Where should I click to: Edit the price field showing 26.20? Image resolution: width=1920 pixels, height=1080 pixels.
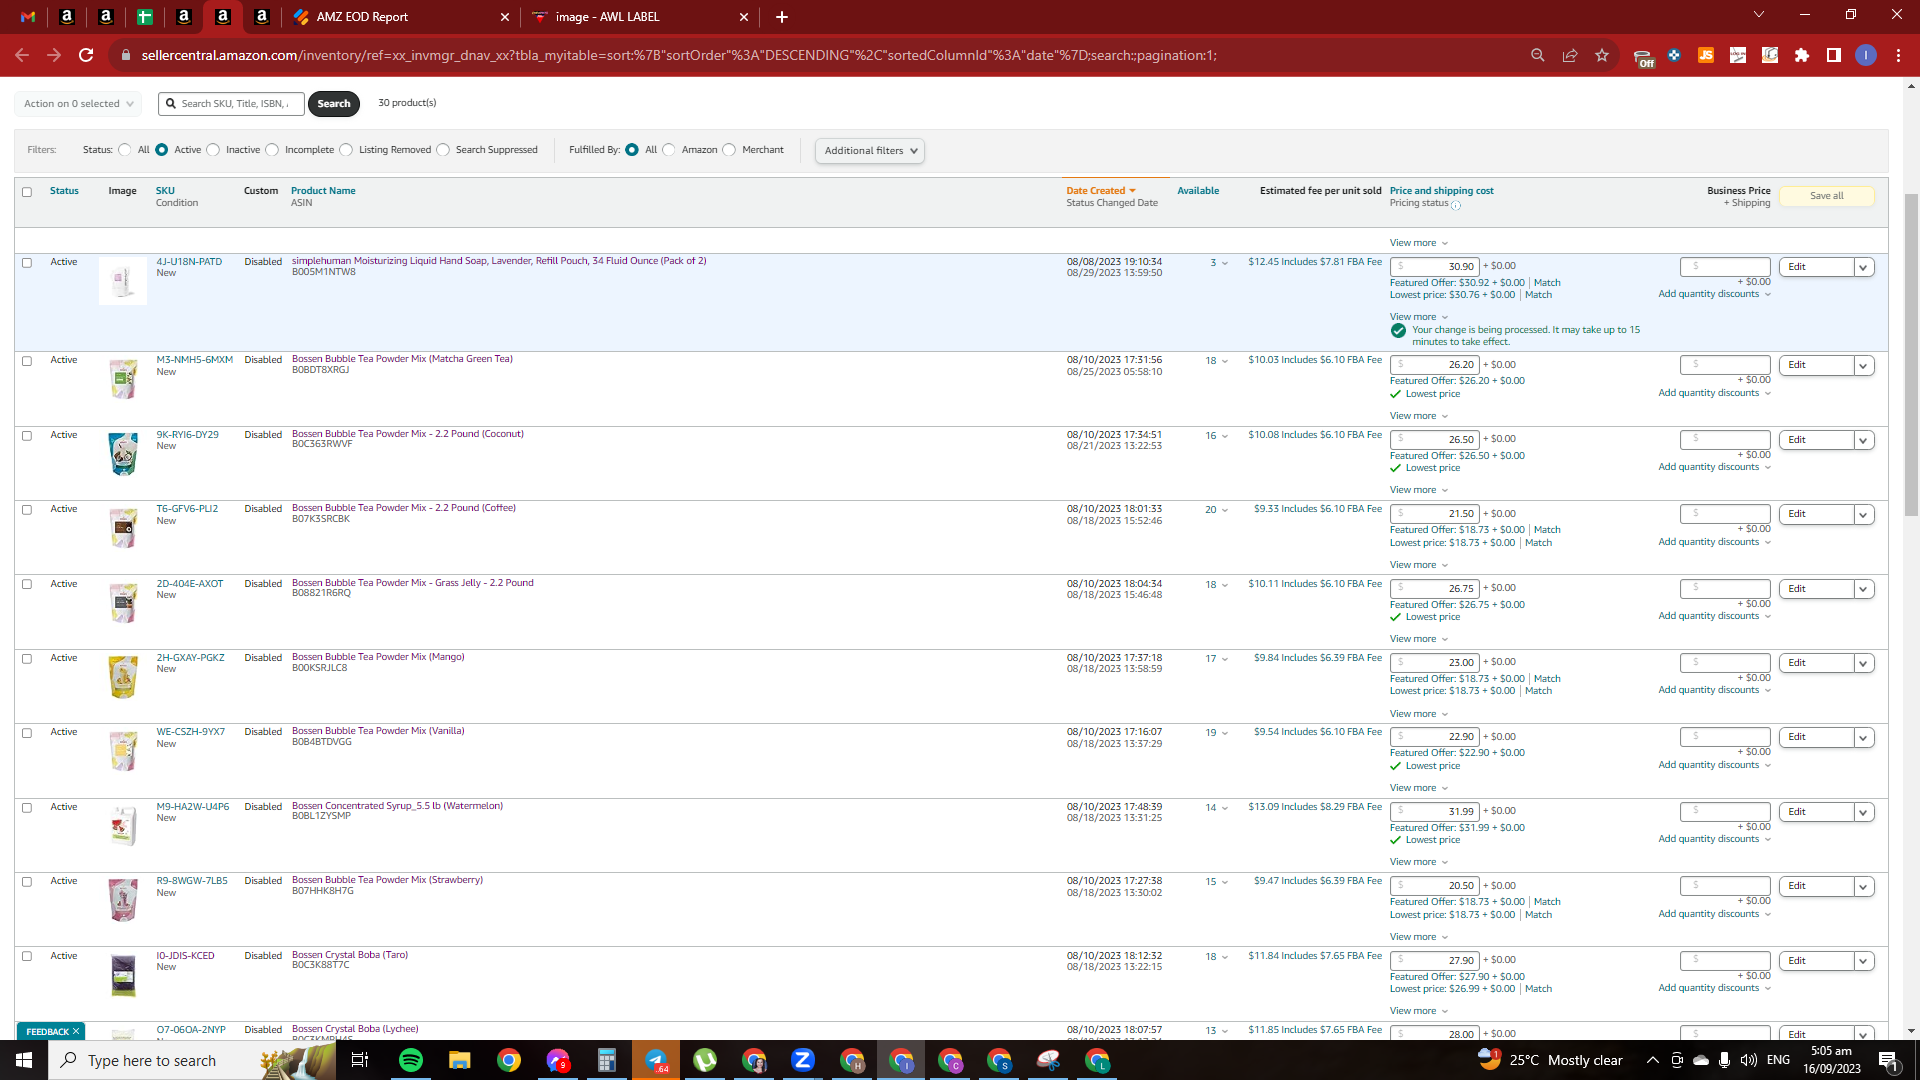(x=1434, y=365)
